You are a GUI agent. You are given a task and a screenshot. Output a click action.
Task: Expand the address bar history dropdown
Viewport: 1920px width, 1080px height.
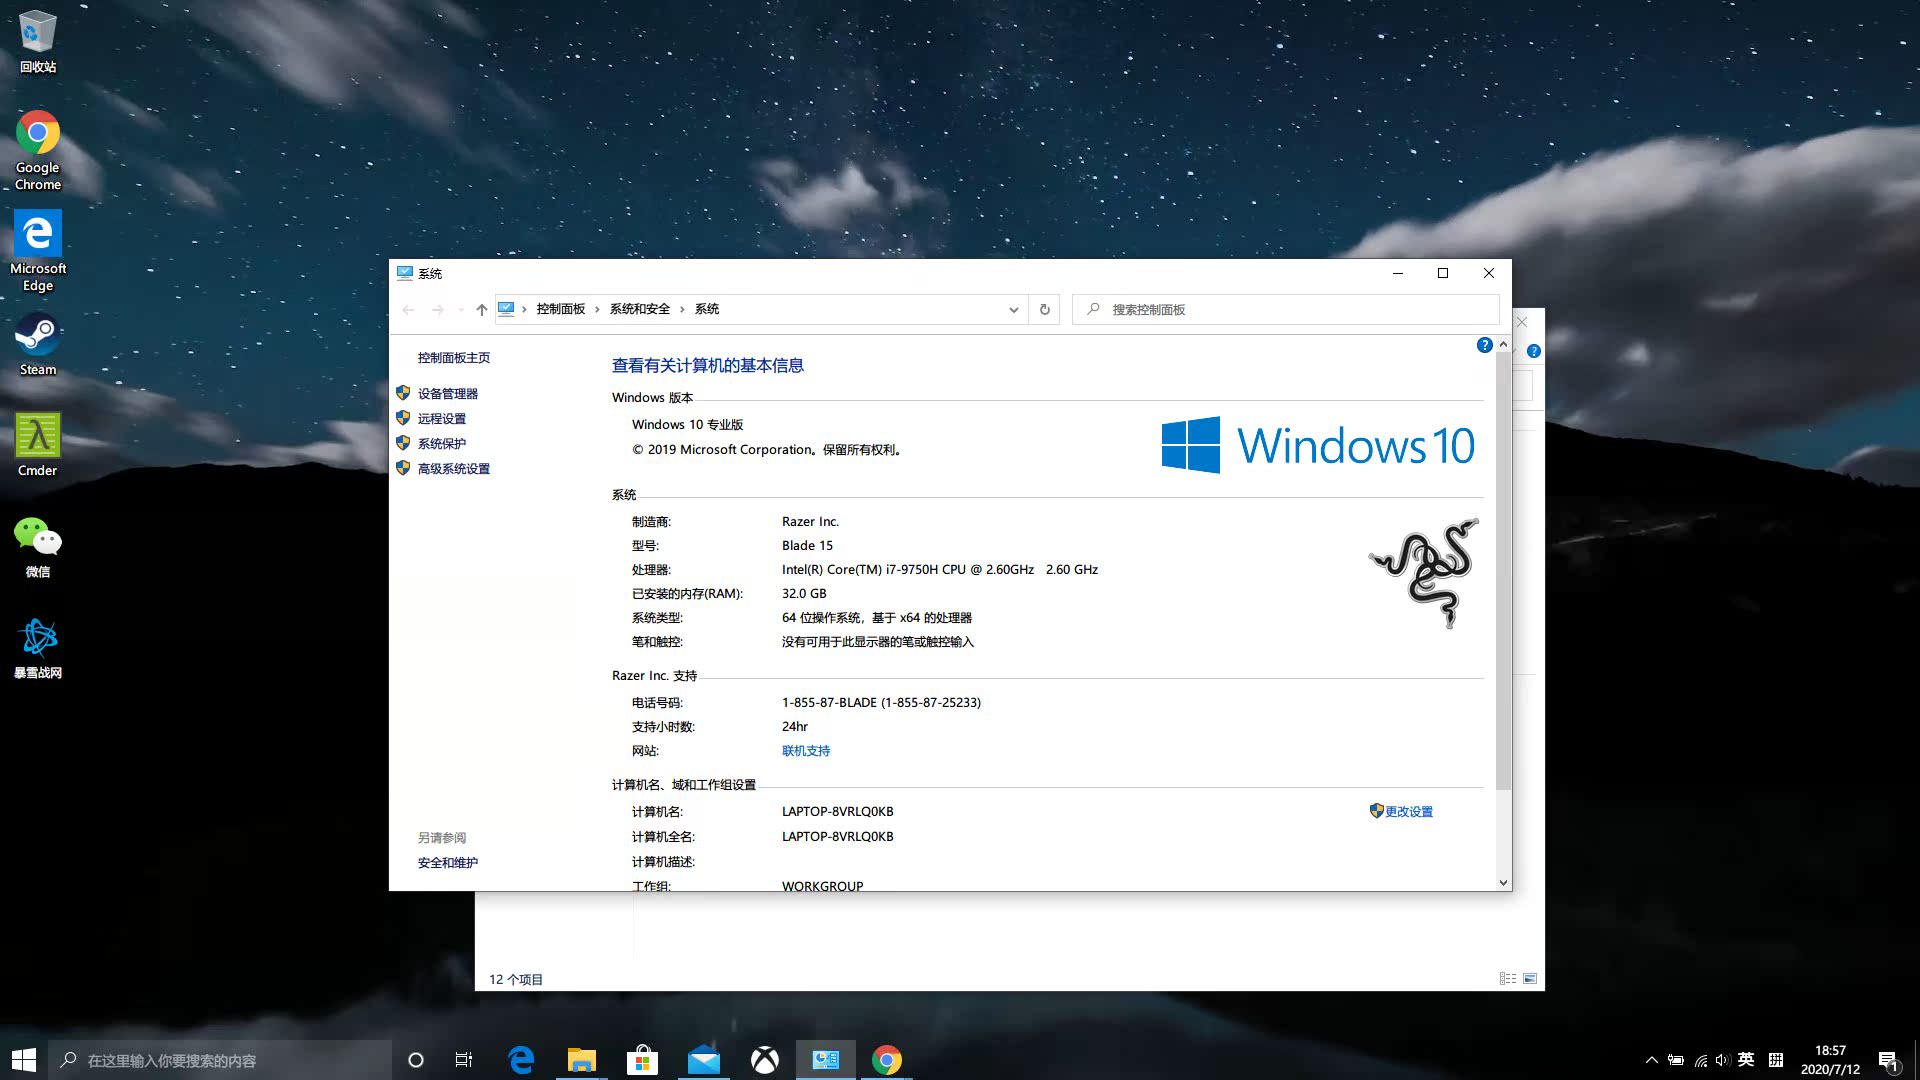pyautogui.click(x=1014, y=309)
